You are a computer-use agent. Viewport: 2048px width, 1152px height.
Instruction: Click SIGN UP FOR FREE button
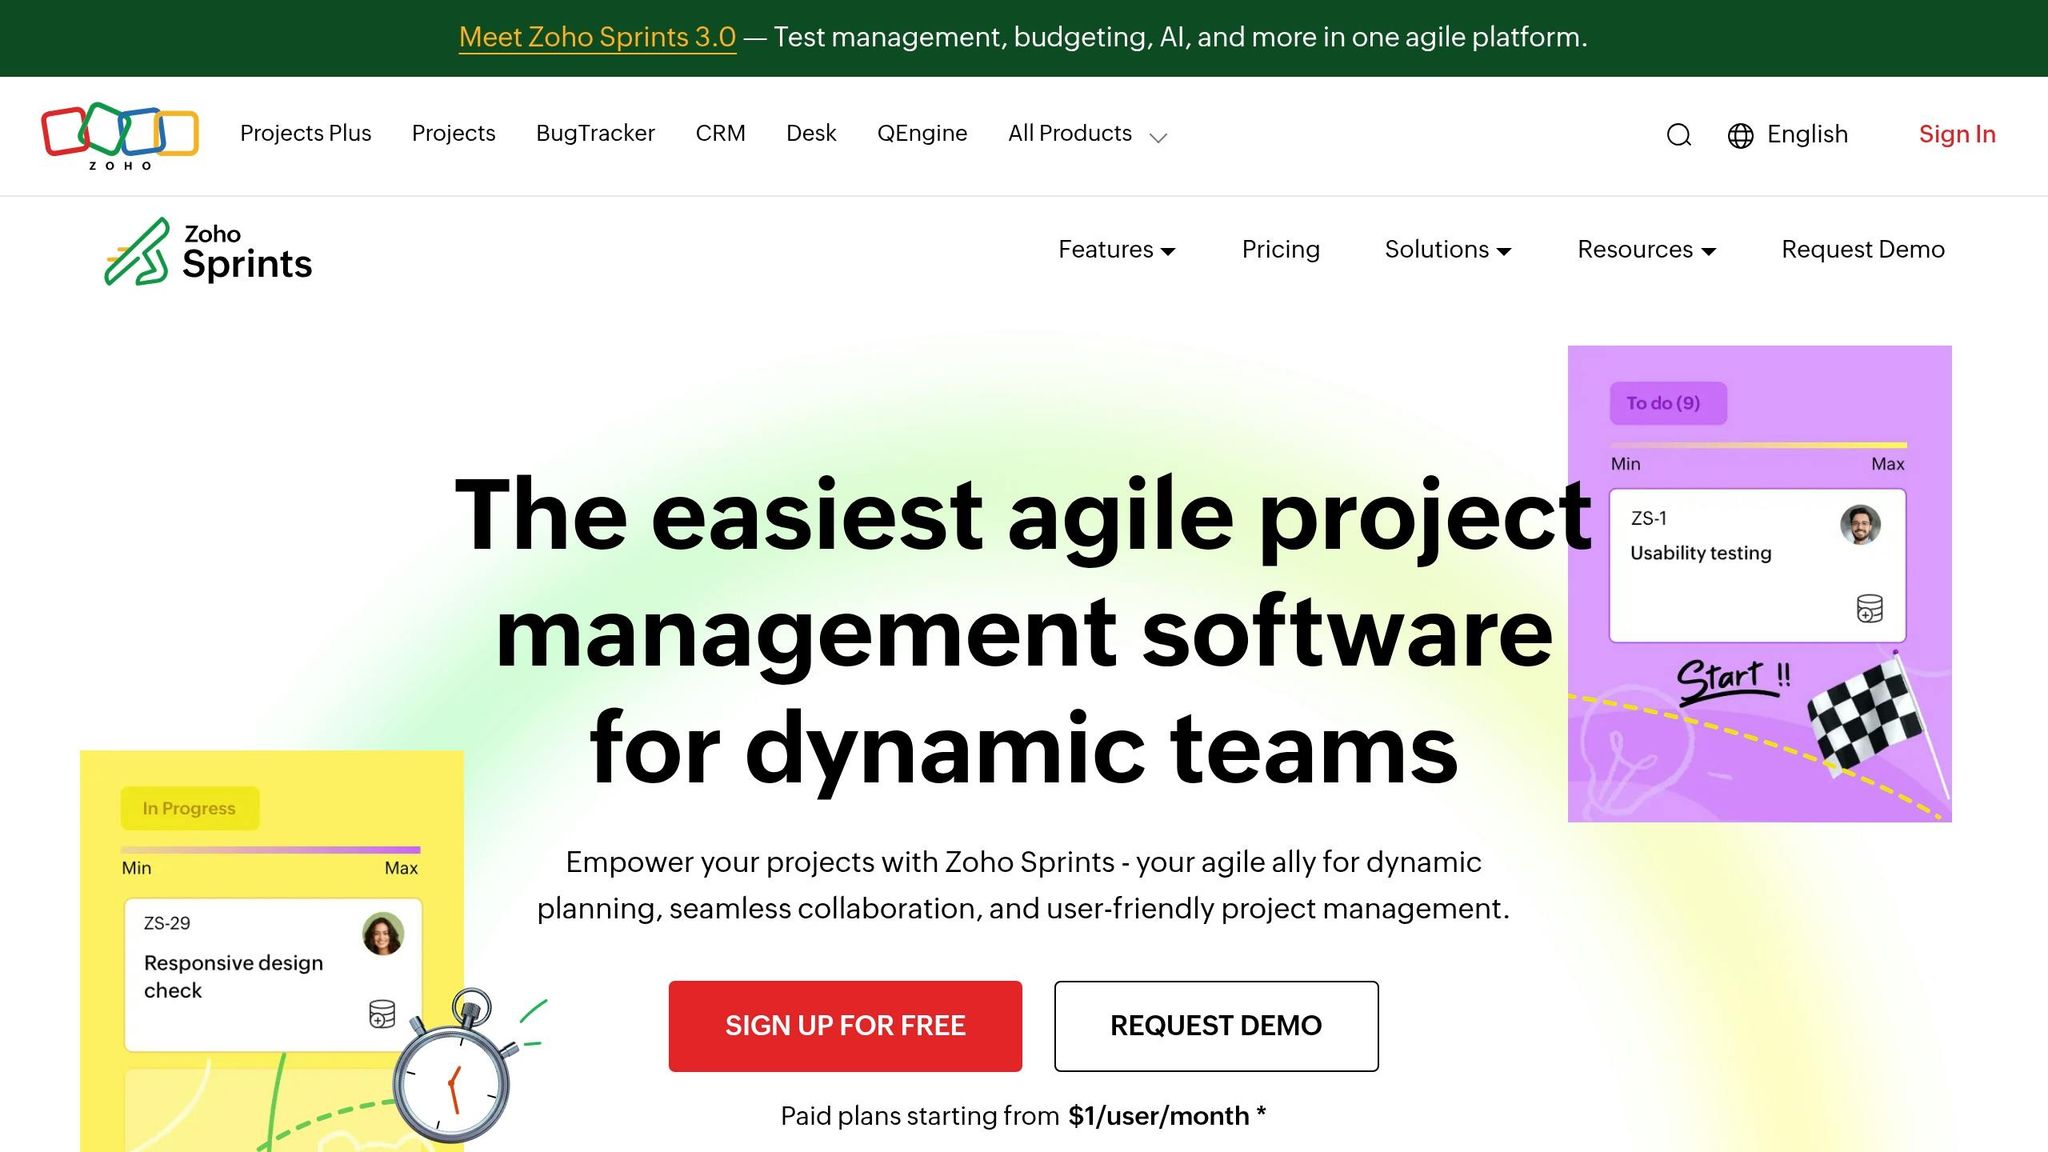pyautogui.click(x=845, y=1026)
